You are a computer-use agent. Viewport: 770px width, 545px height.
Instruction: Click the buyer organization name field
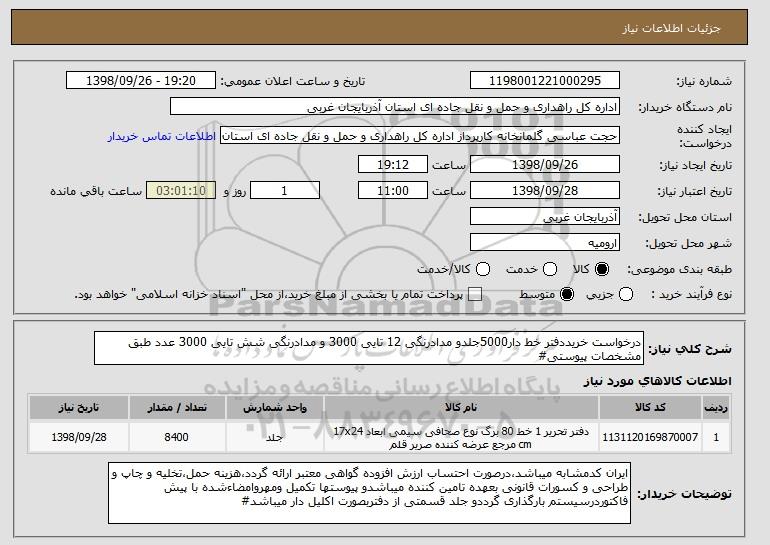[395, 107]
